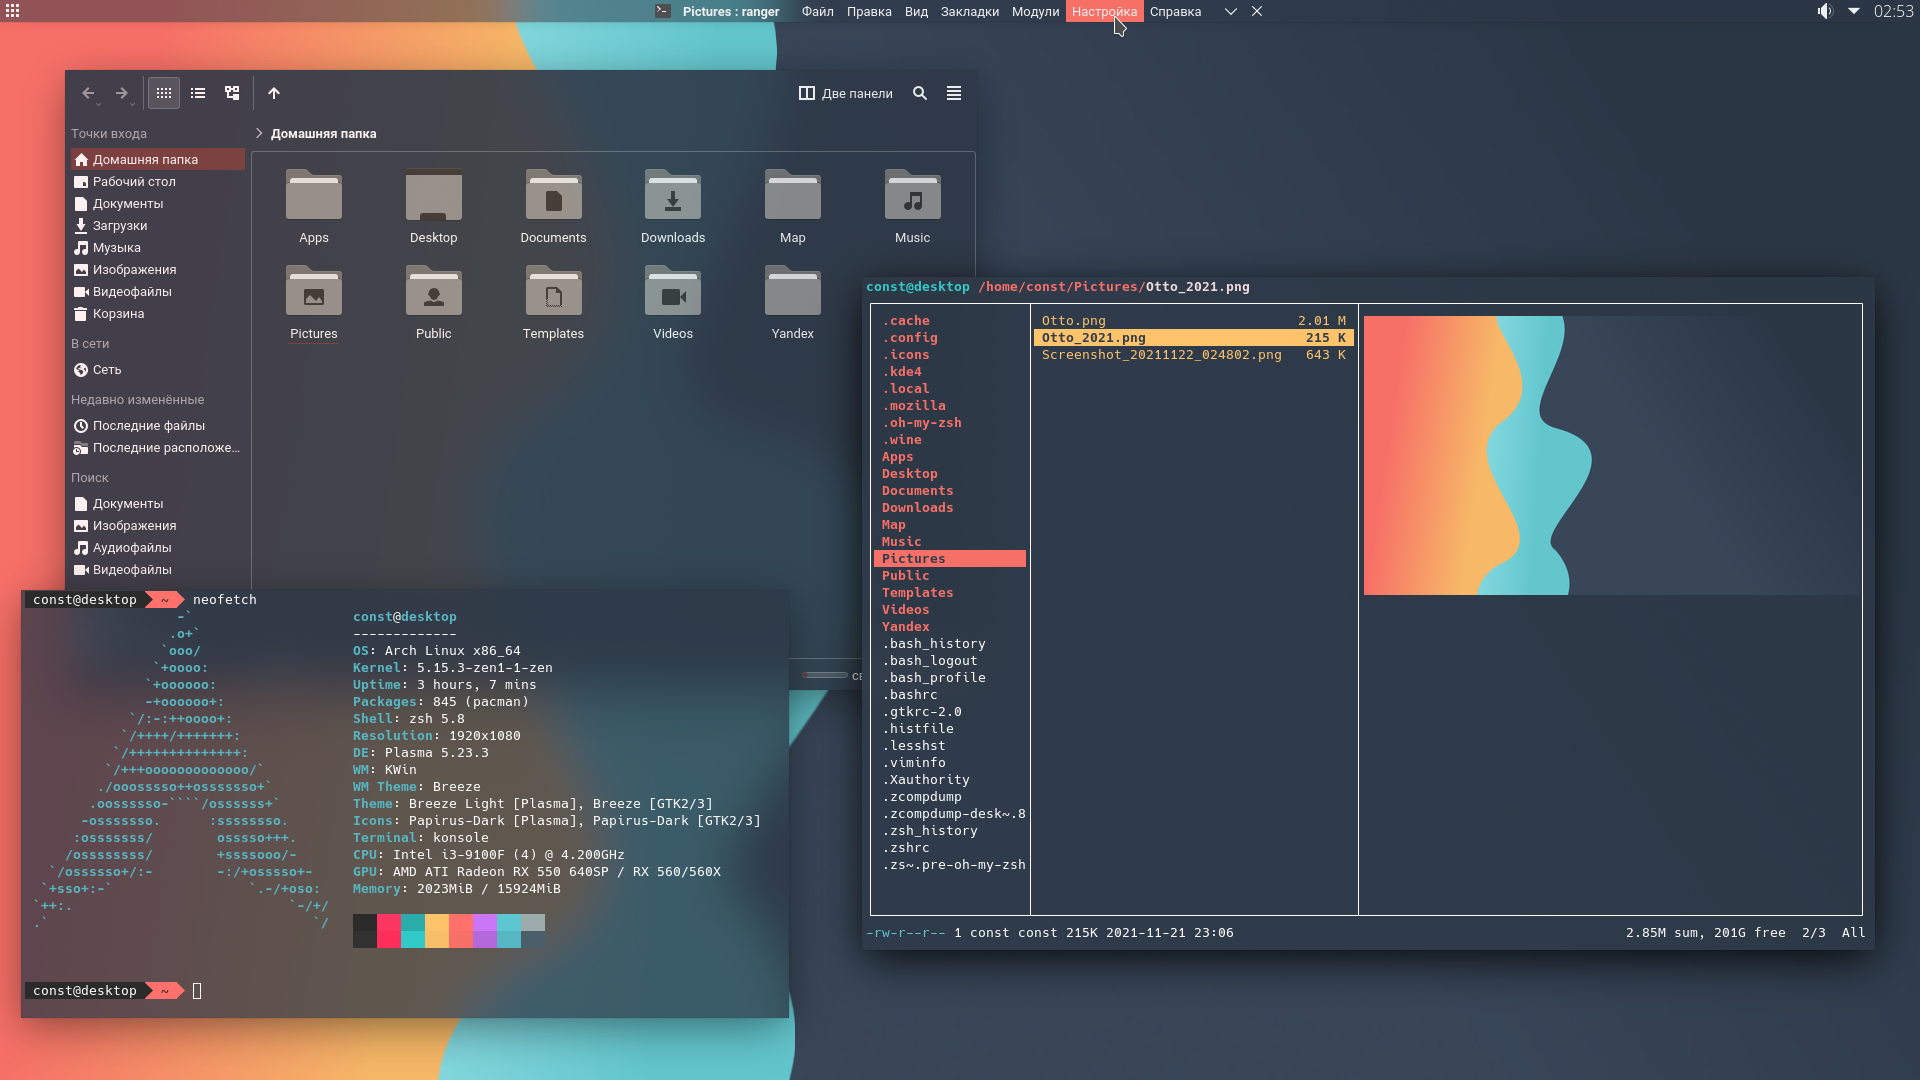This screenshot has height=1080, width=1920.
Task: Select Рабочий стол in places sidebar
Action: tap(158, 181)
